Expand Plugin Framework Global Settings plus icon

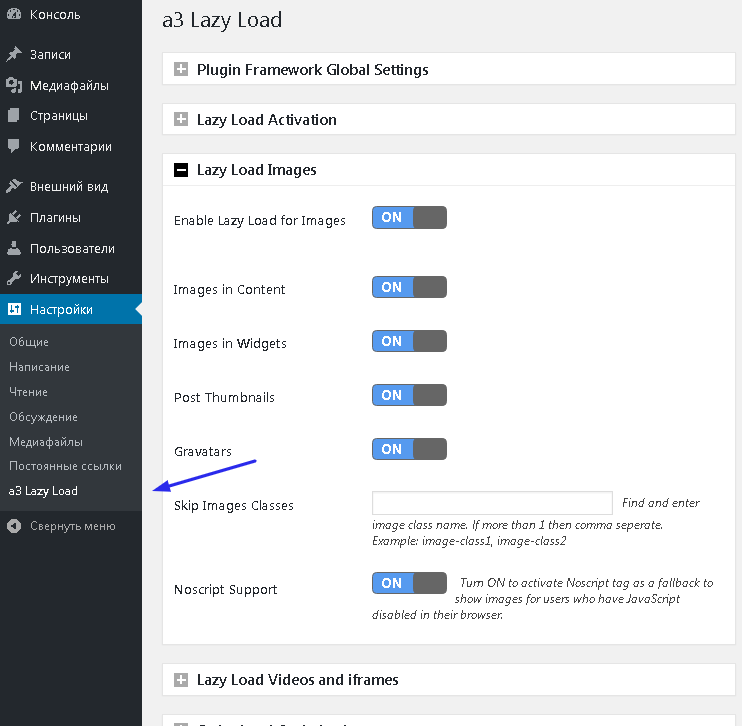tap(181, 69)
